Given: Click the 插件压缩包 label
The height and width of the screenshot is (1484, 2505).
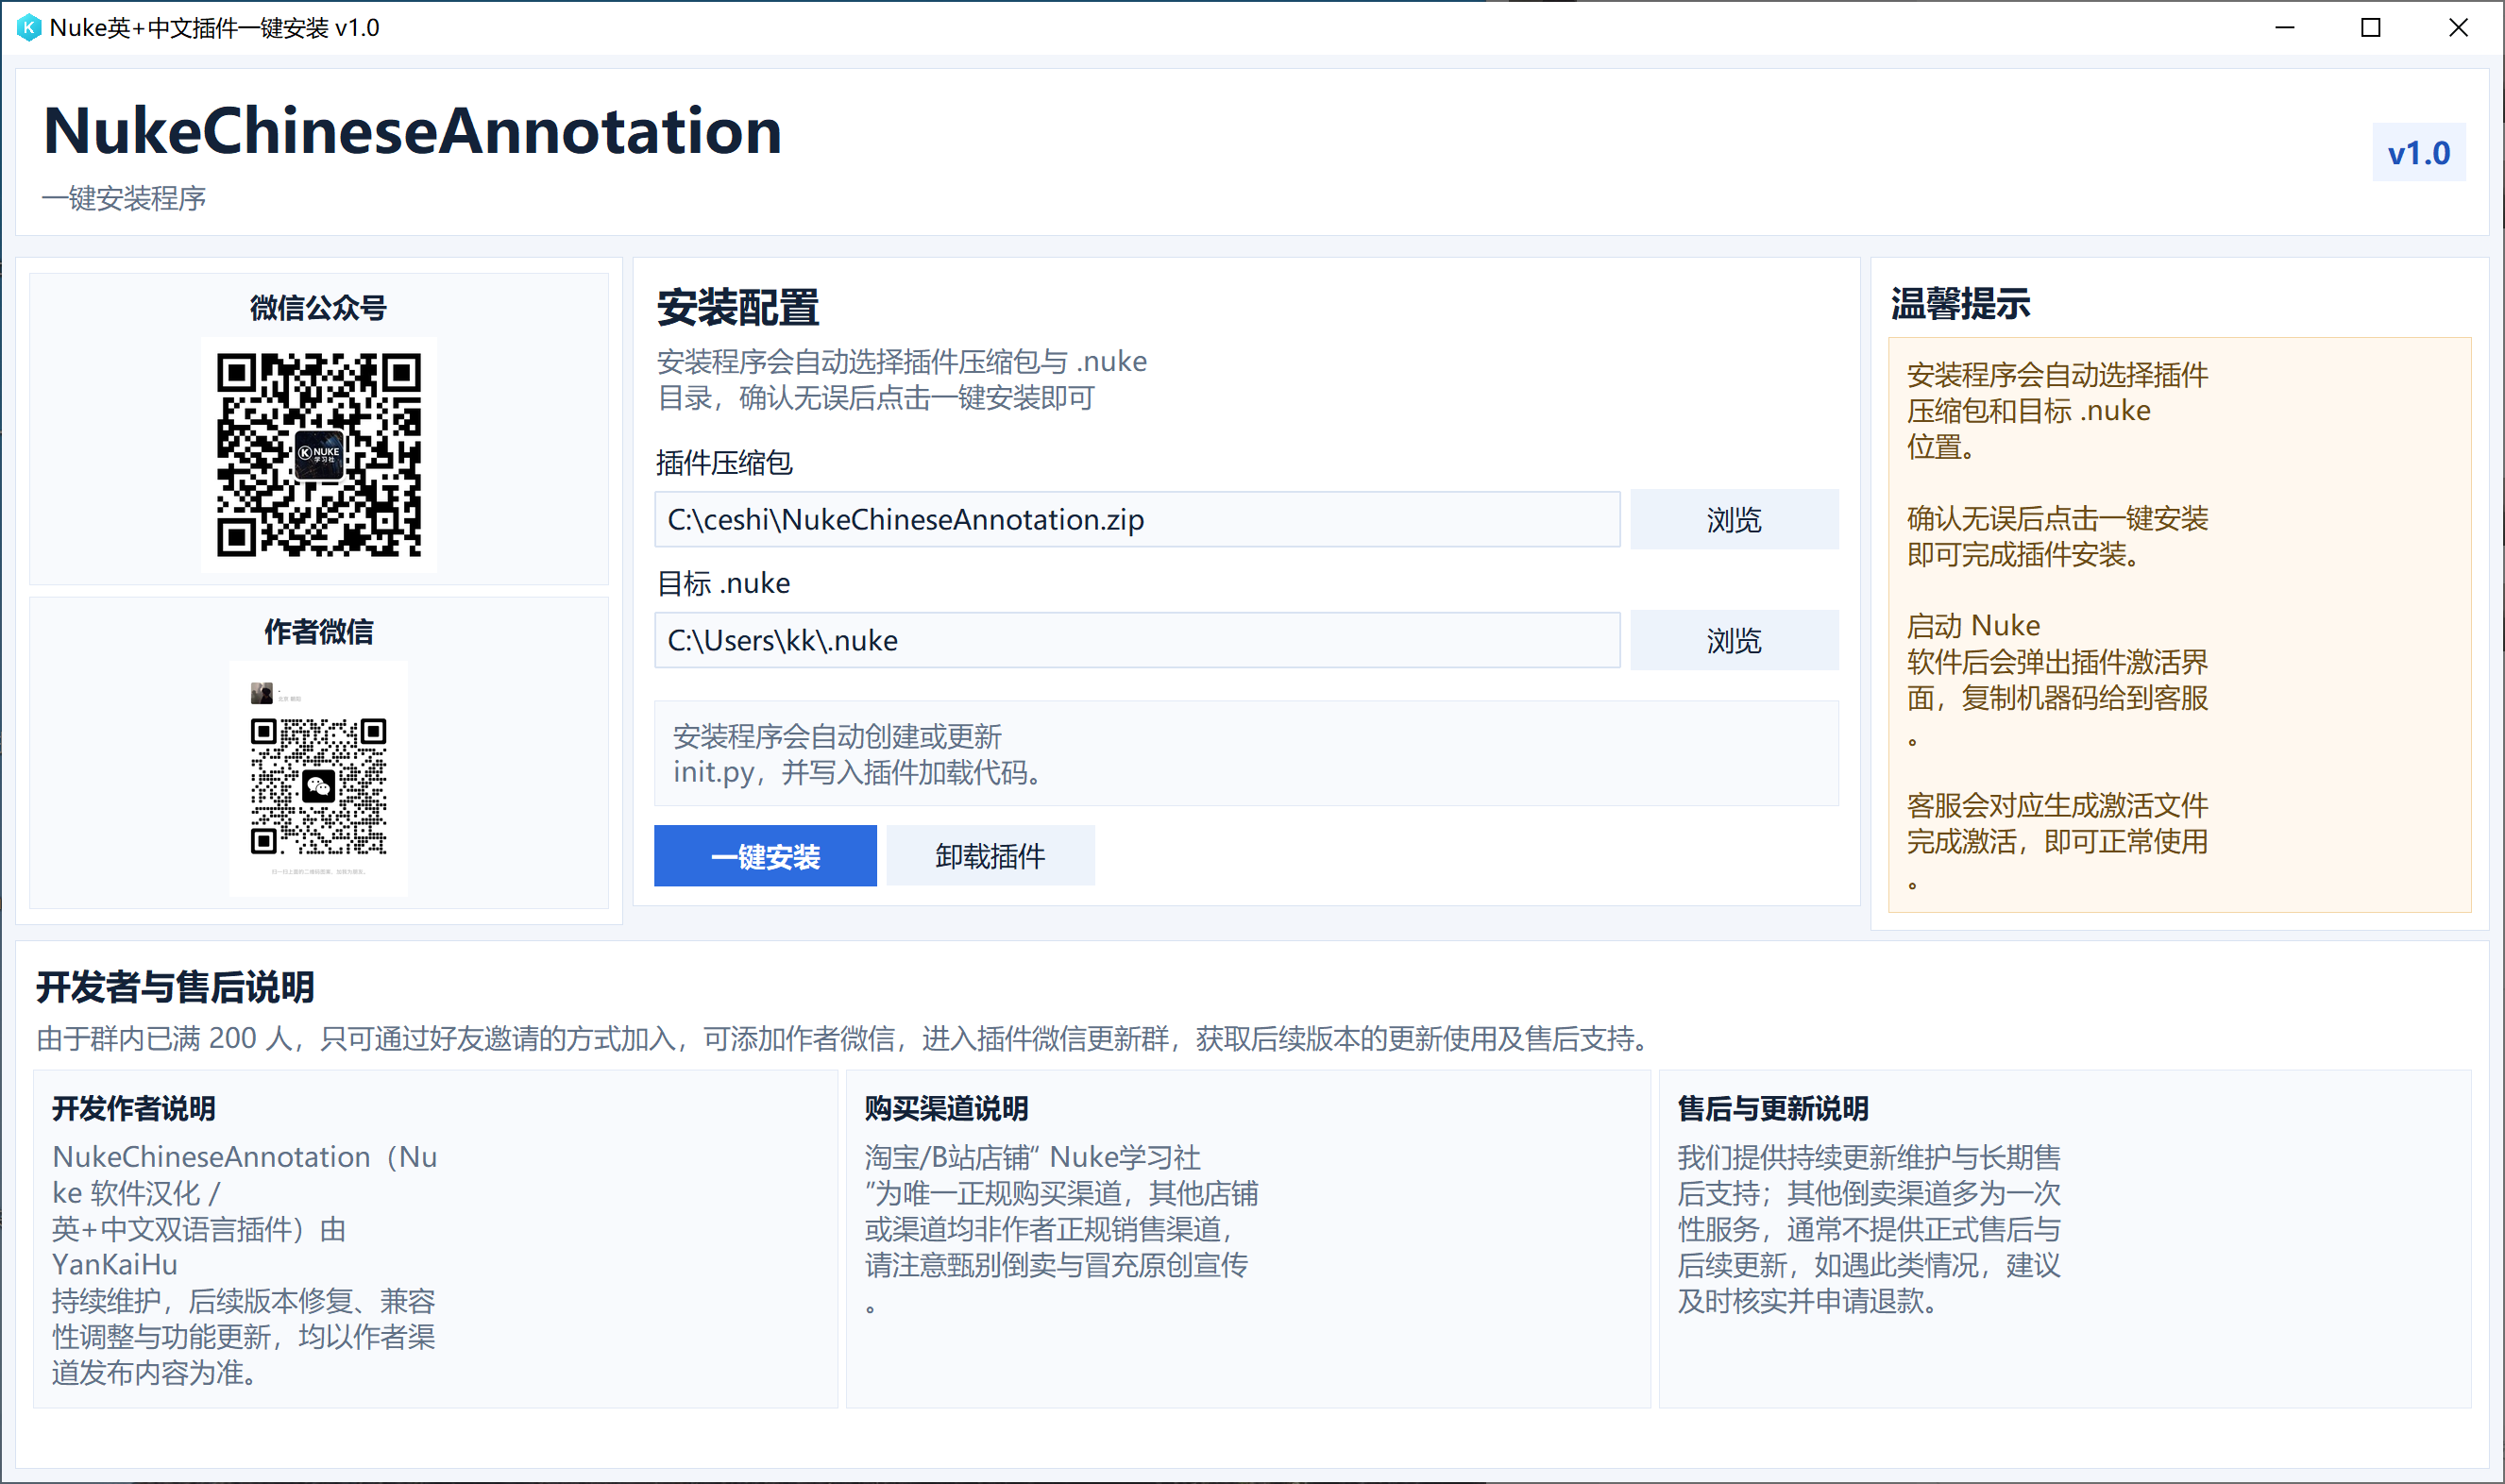Looking at the screenshot, I should (x=724, y=463).
